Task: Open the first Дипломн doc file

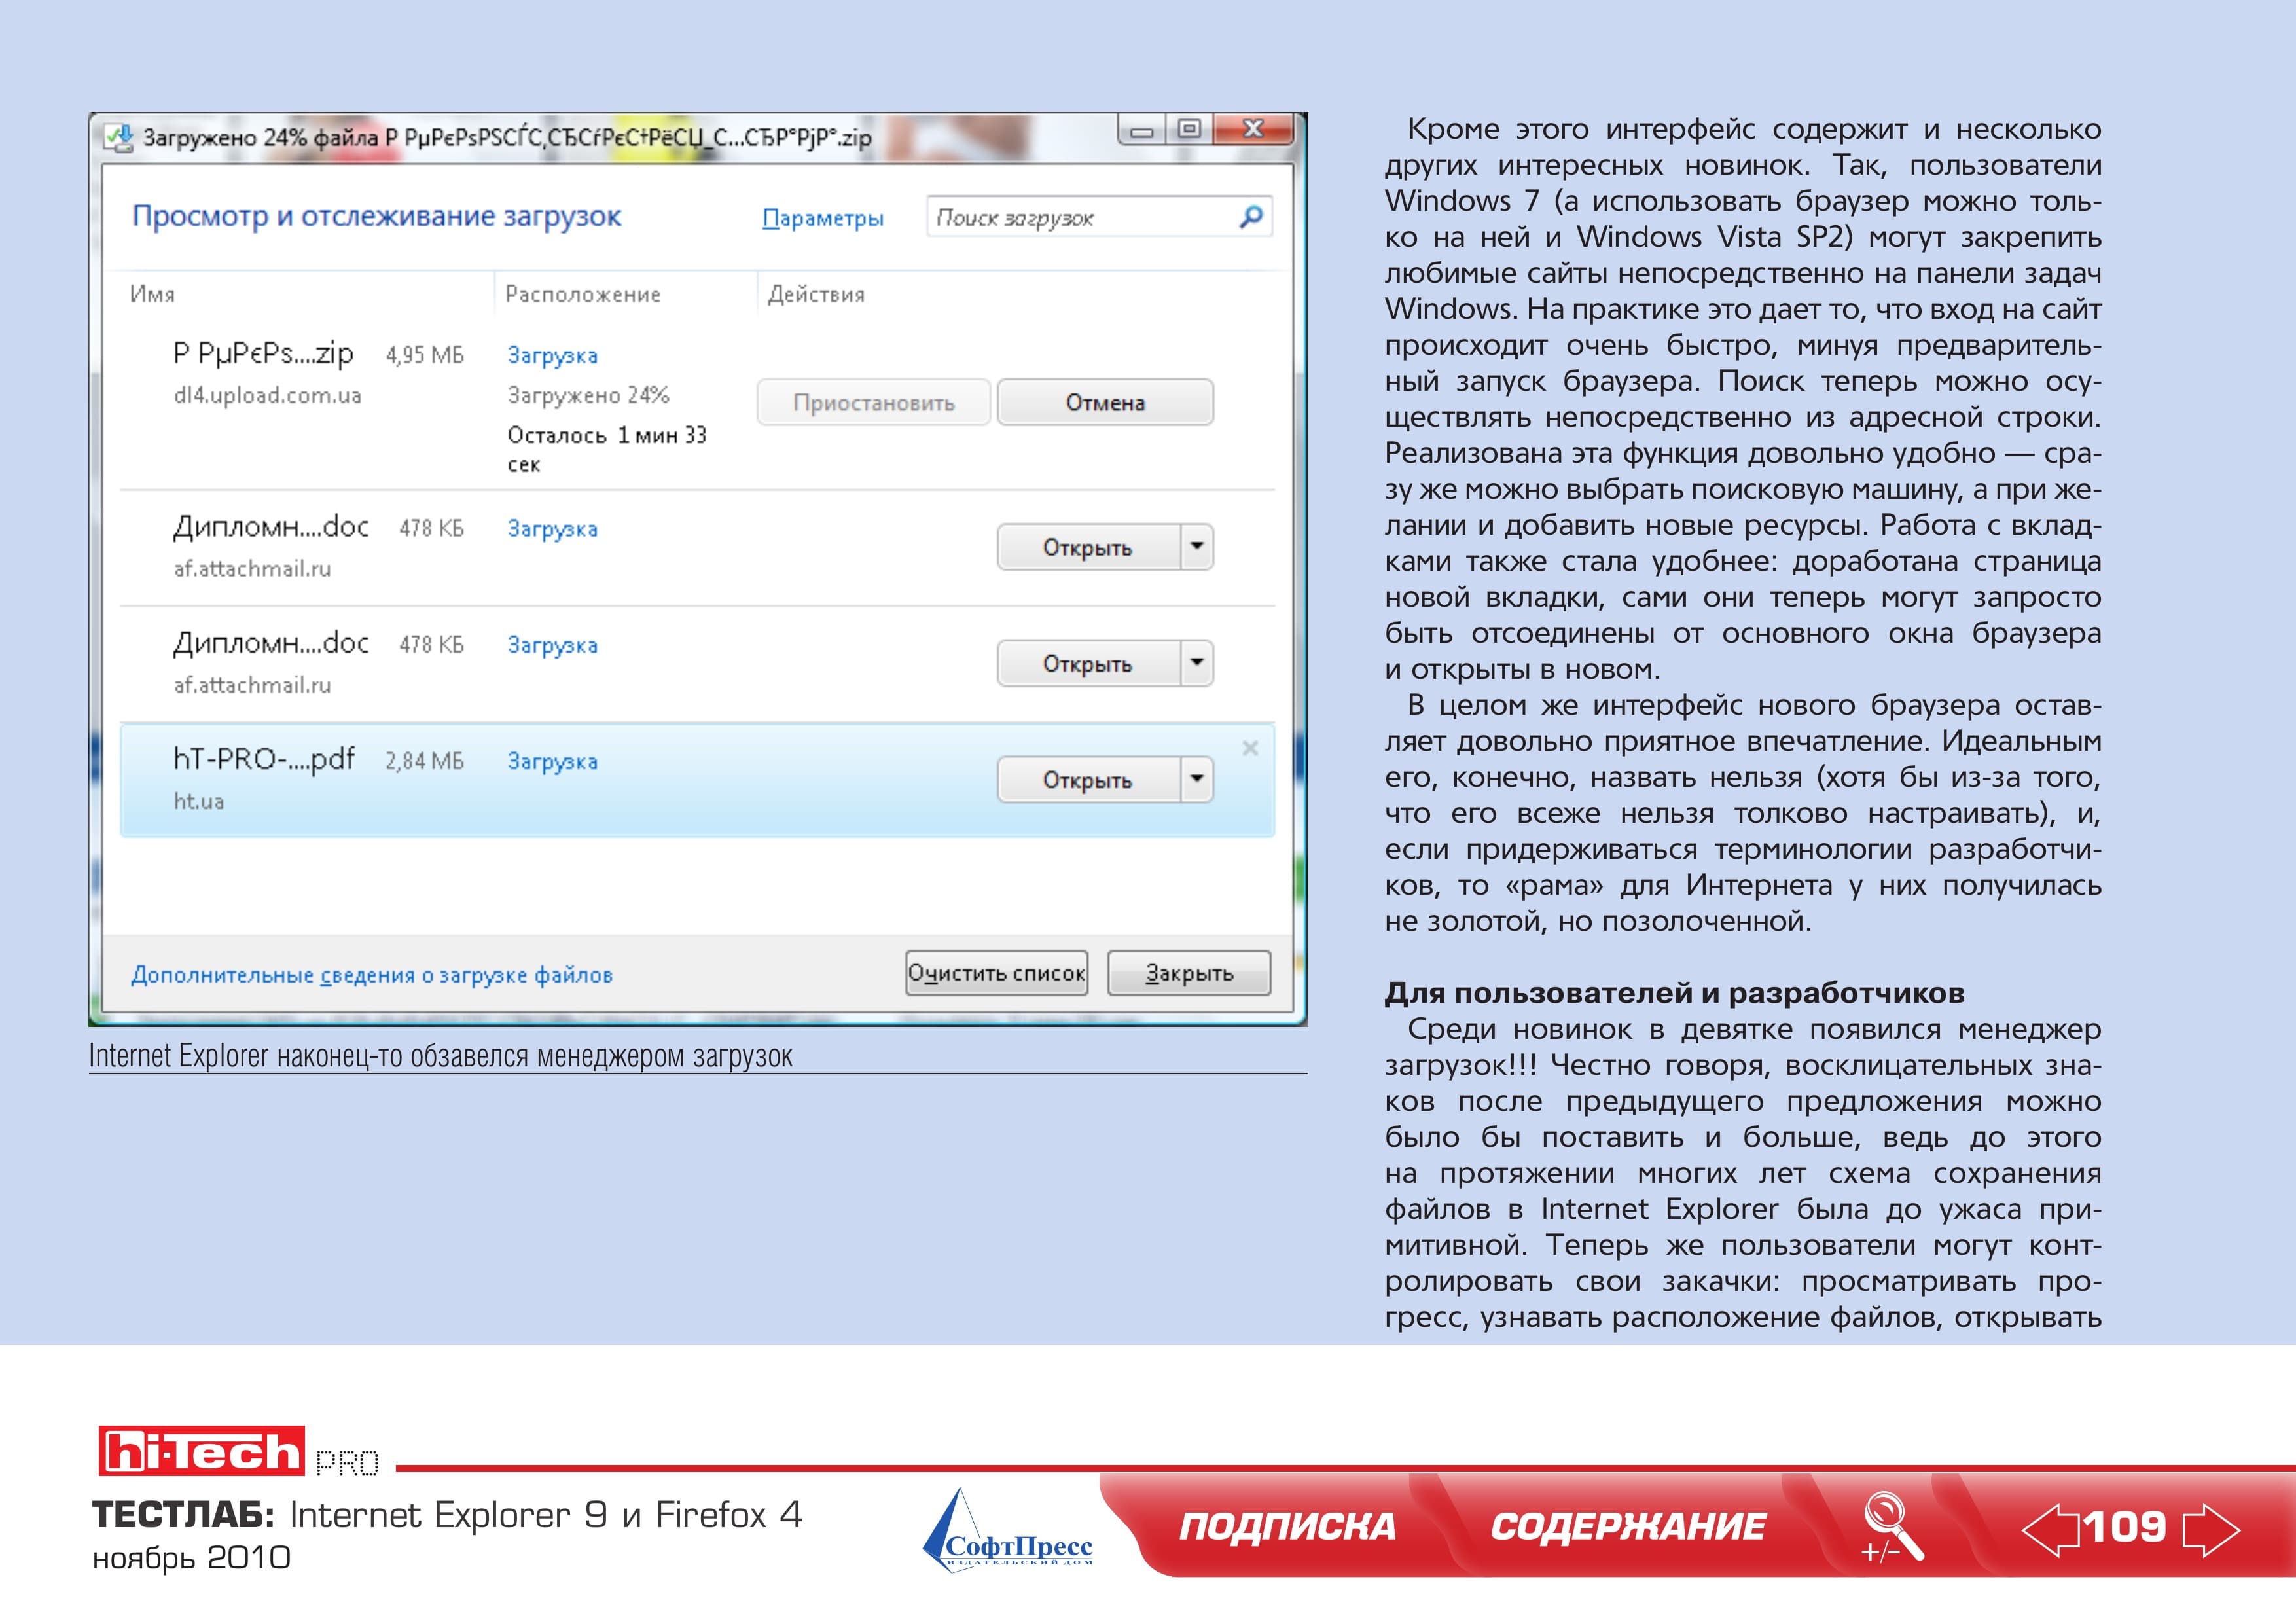Action: [x=1089, y=547]
